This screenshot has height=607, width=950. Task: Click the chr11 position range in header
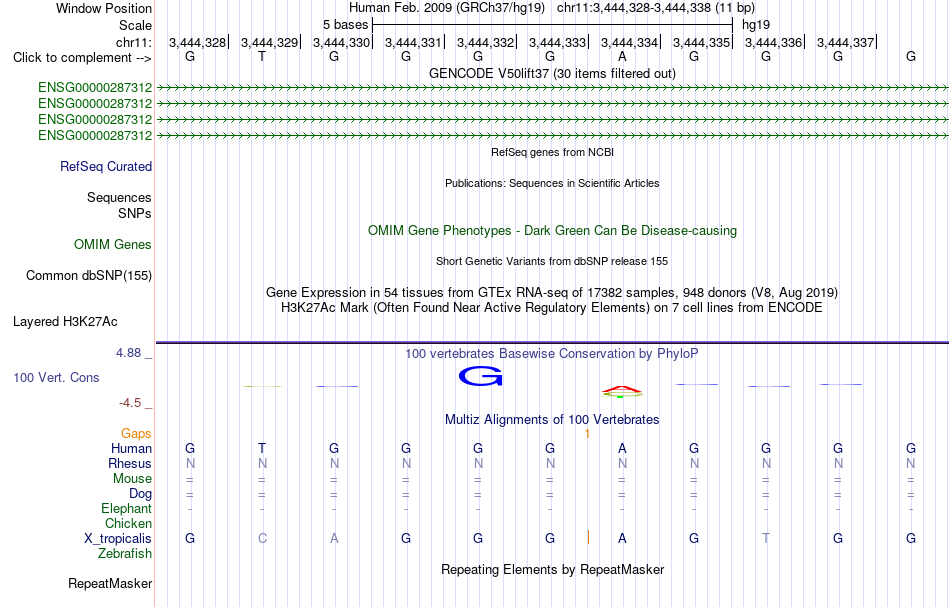click(x=656, y=8)
